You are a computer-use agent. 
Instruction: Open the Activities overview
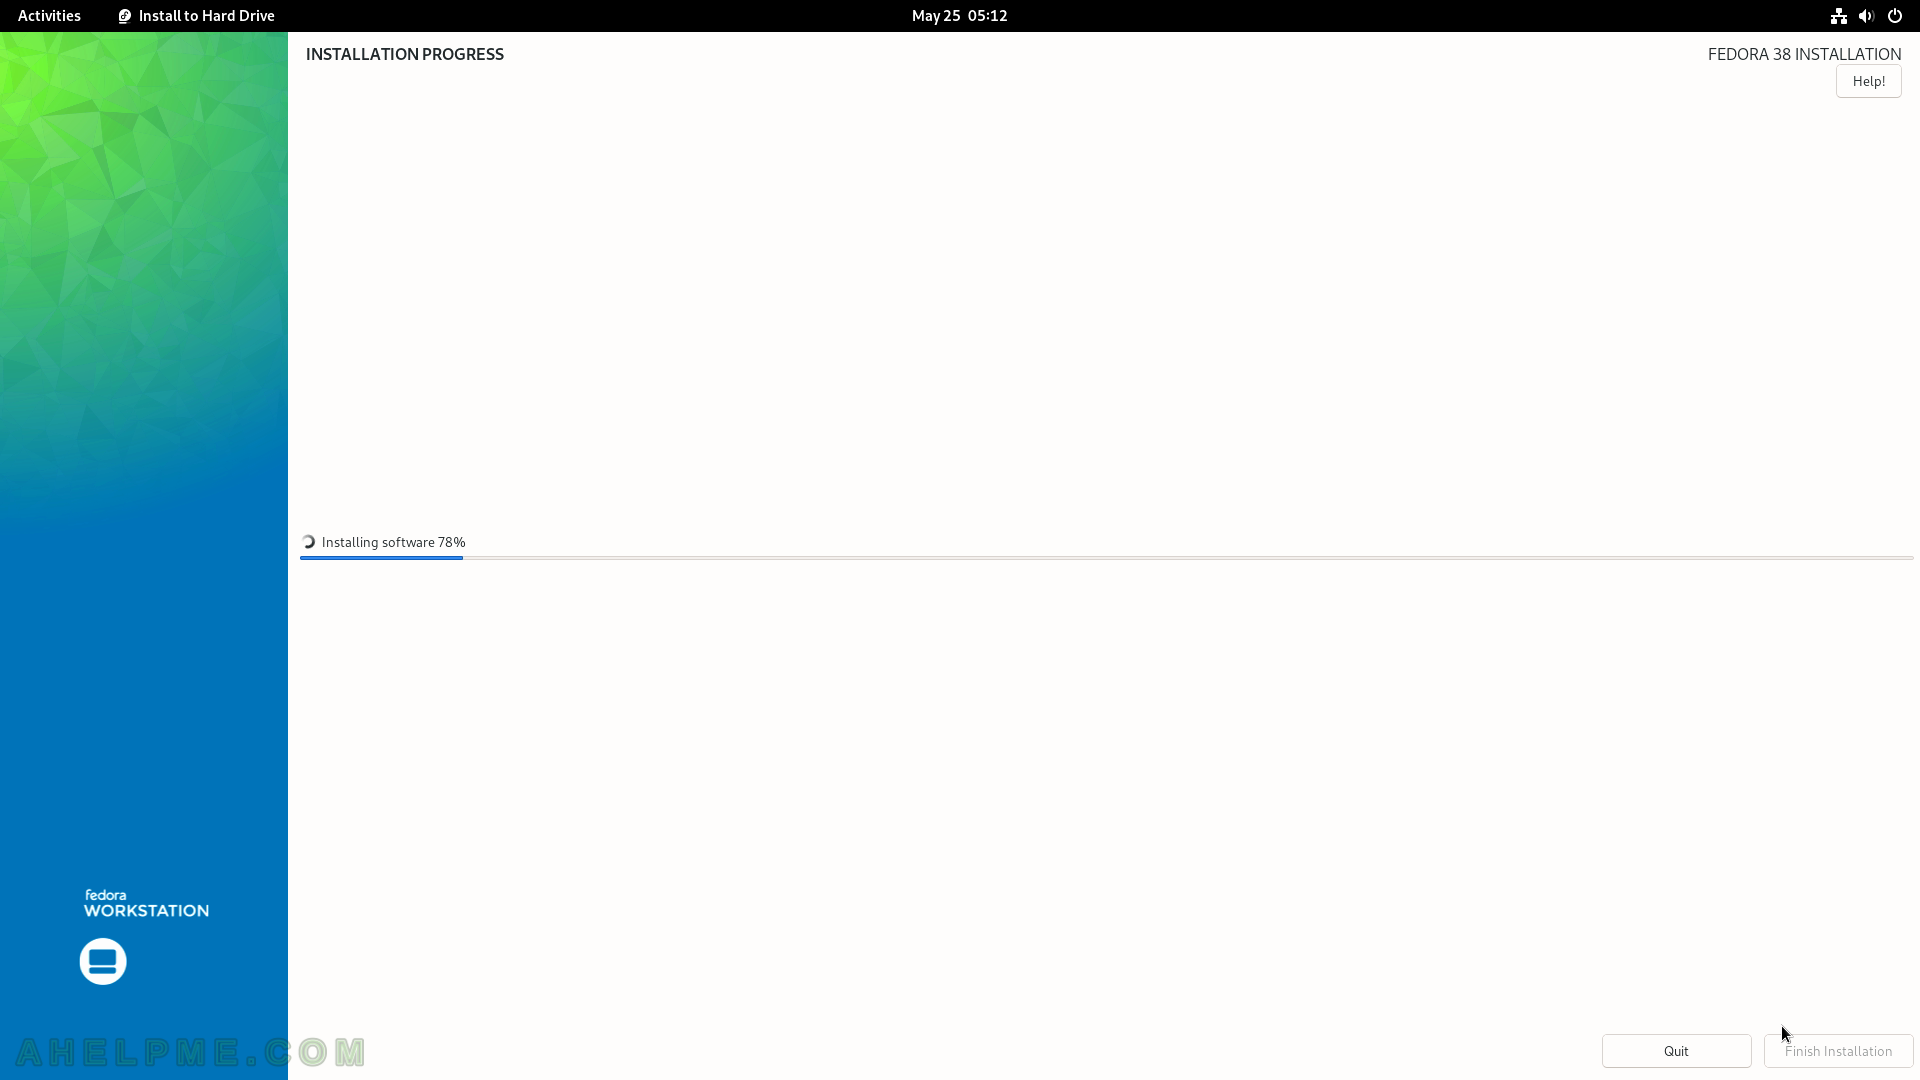(49, 16)
